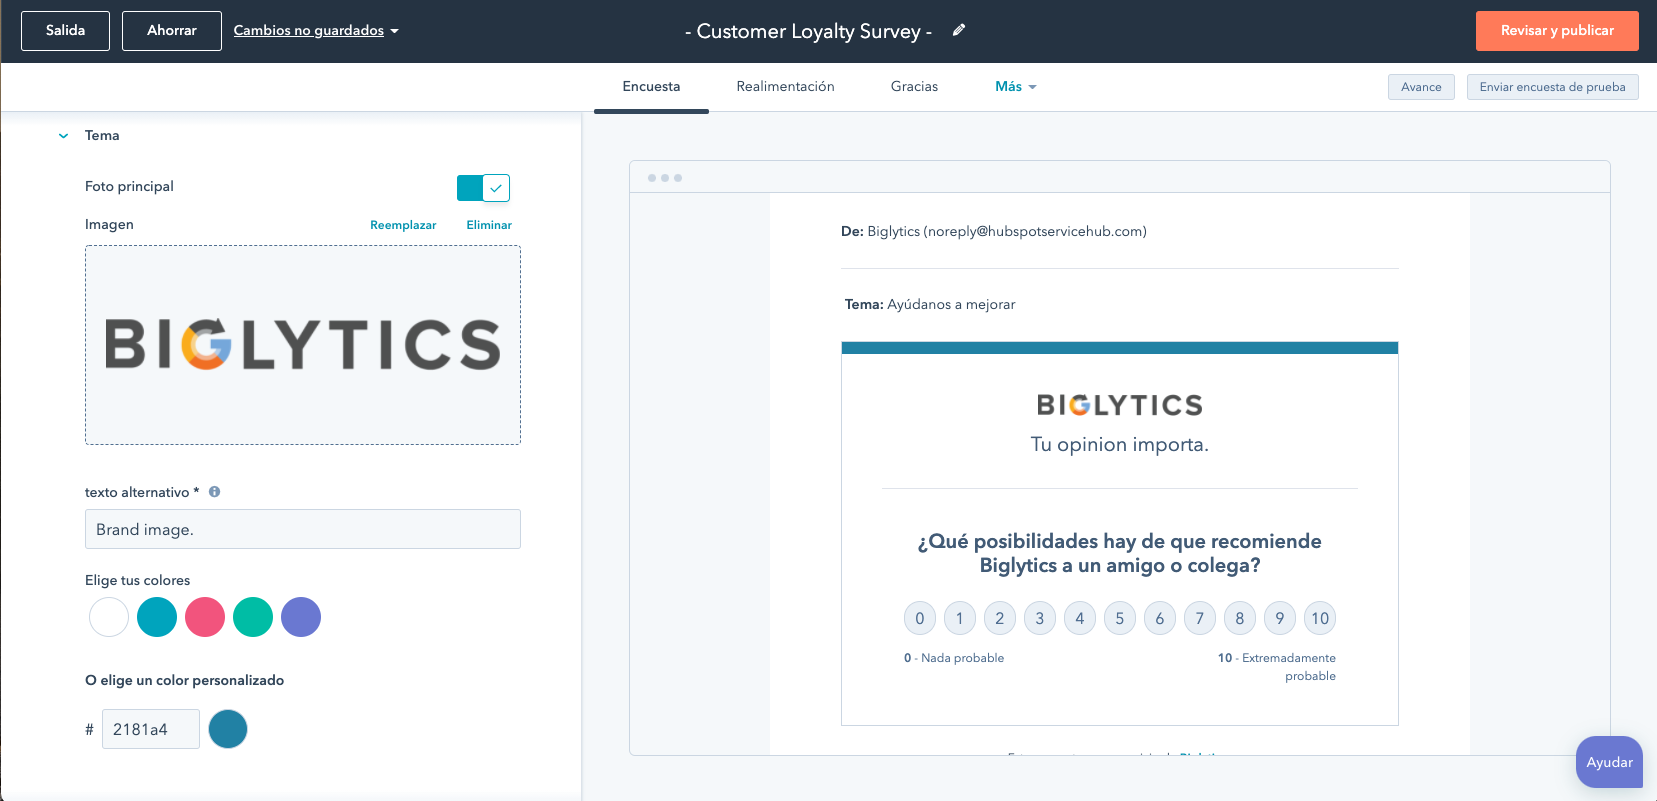This screenshot has height=801, width=1657.
Task: Select rating 9 in survey preview
Action: (x=1280, y=618)
